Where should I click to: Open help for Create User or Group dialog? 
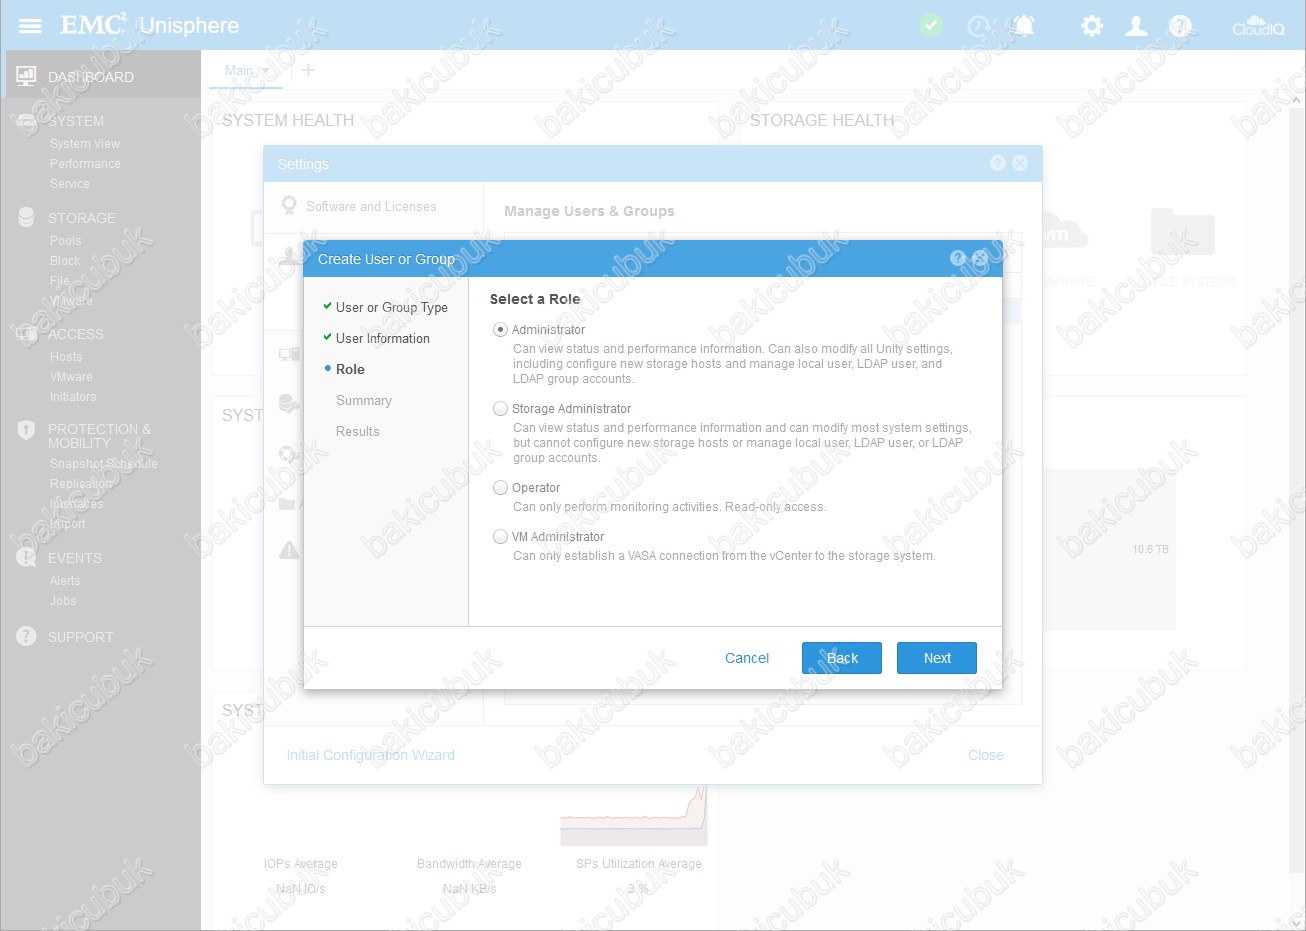tap(957, 258)
